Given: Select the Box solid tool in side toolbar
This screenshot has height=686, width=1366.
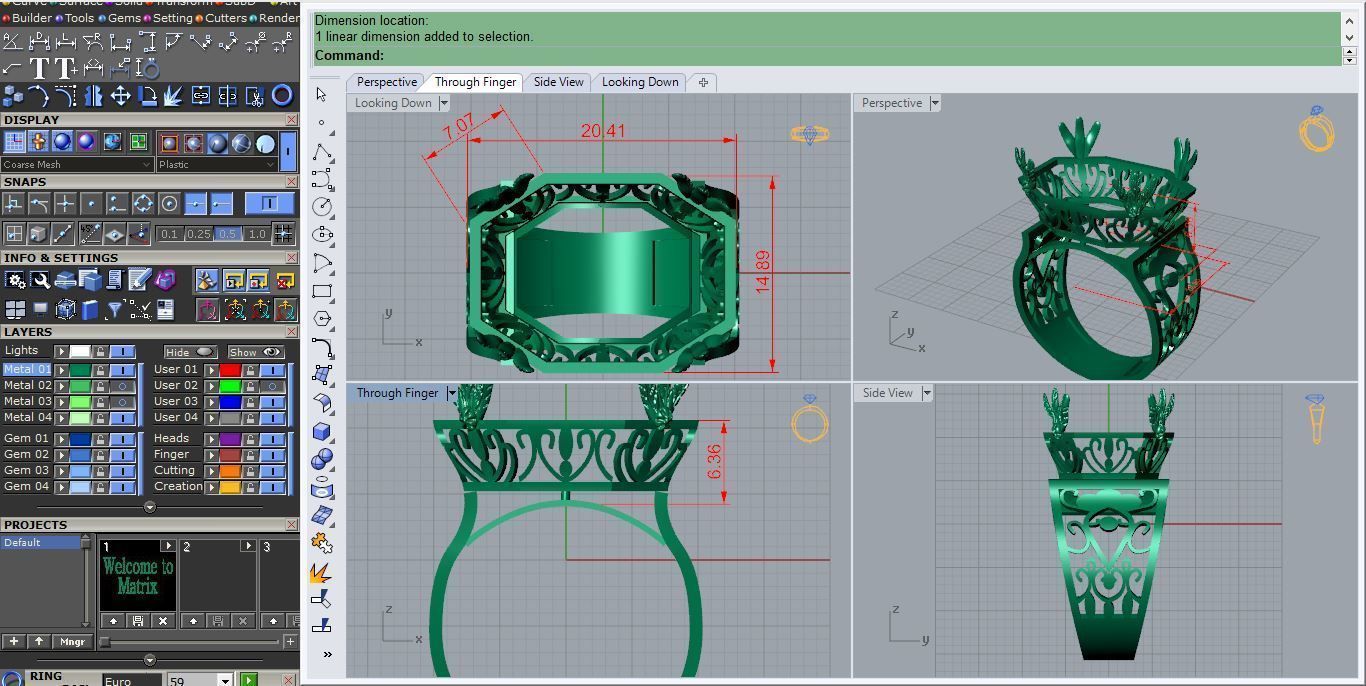Looking at the screenshot, I should click(x=322, y=431).
